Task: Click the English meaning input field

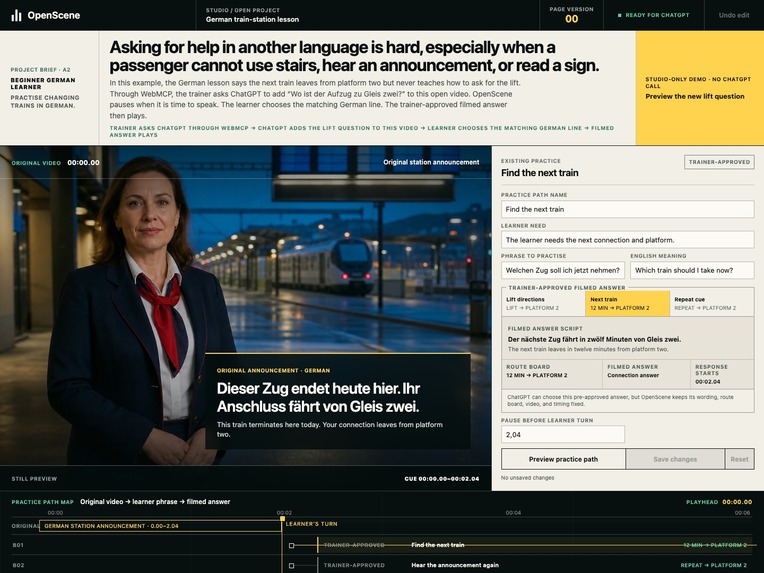Action: (692, 270)
